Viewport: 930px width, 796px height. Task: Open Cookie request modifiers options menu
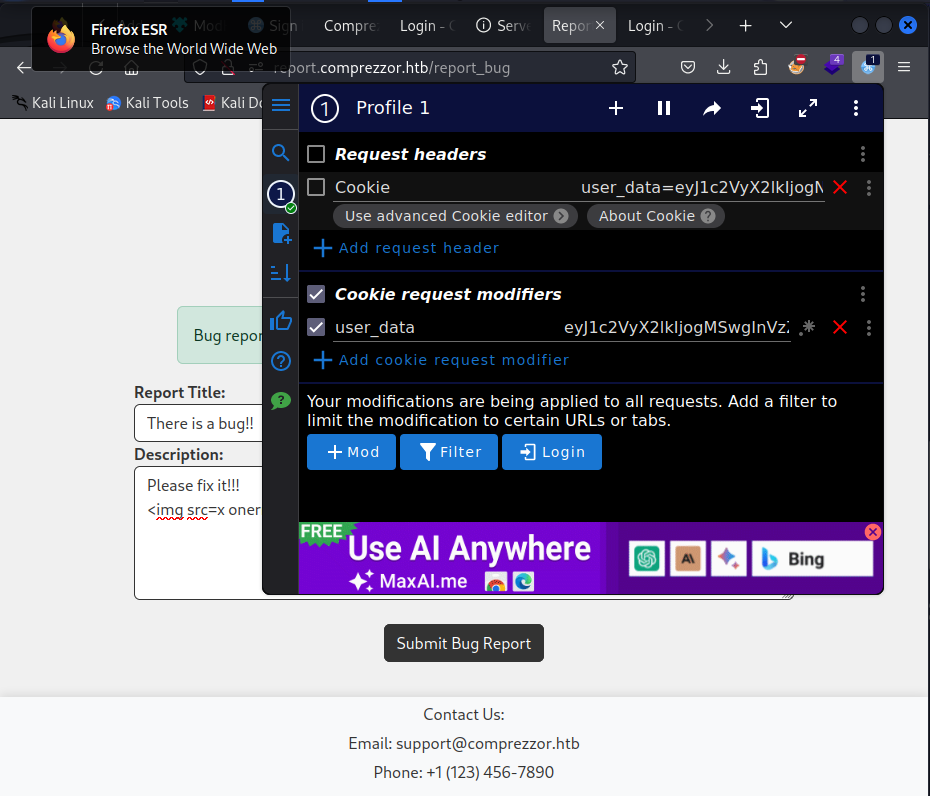click(863, 294)
